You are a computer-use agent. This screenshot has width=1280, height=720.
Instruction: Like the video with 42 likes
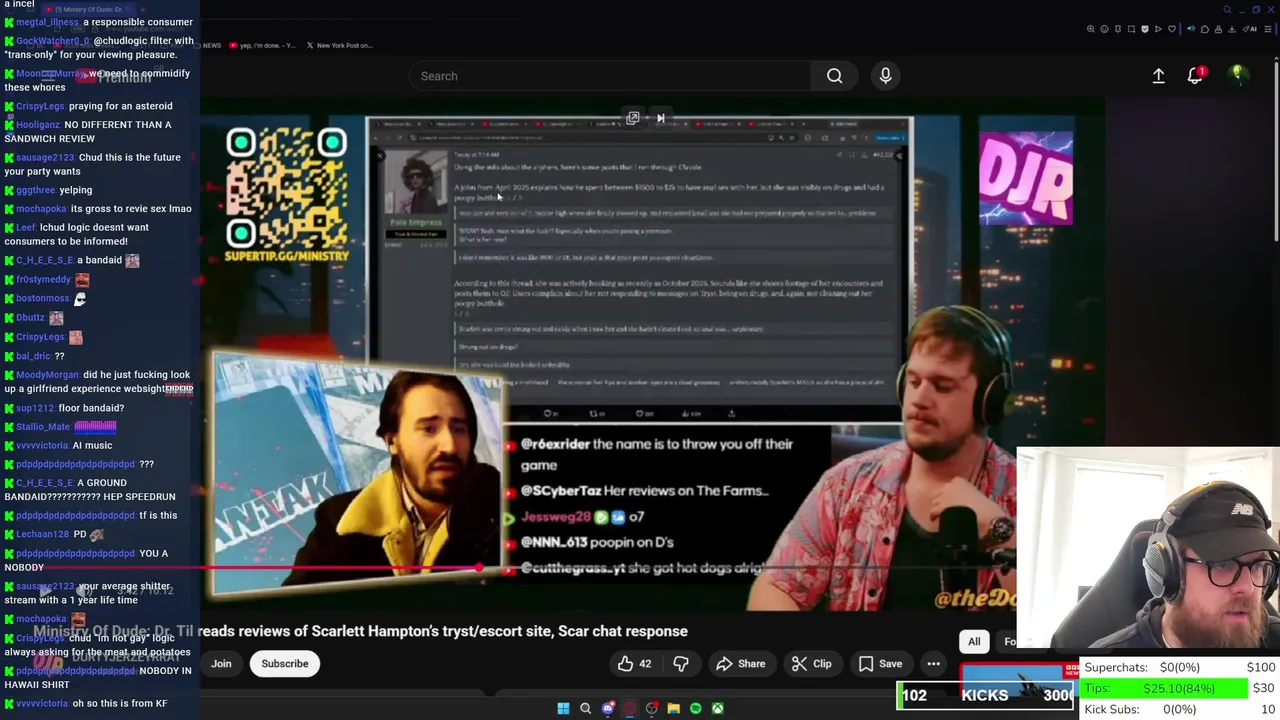[x=634, y=664]
